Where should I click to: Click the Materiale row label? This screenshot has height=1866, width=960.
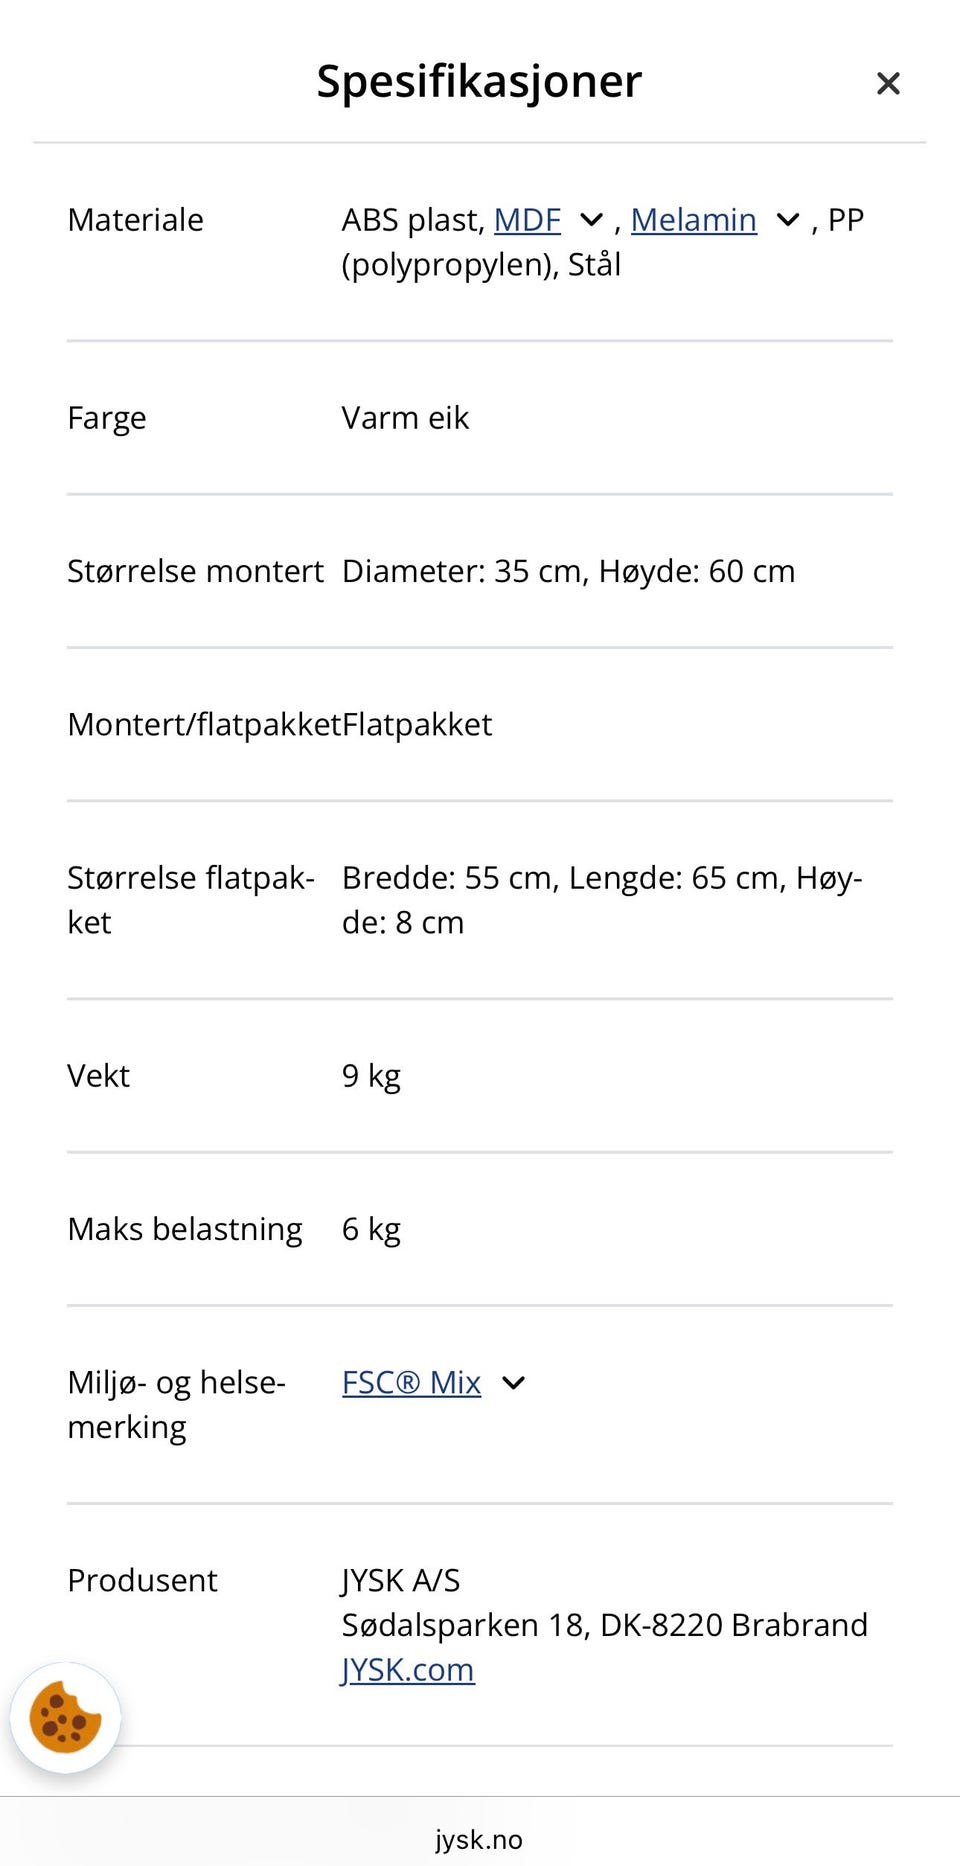(x=135, y=220)
